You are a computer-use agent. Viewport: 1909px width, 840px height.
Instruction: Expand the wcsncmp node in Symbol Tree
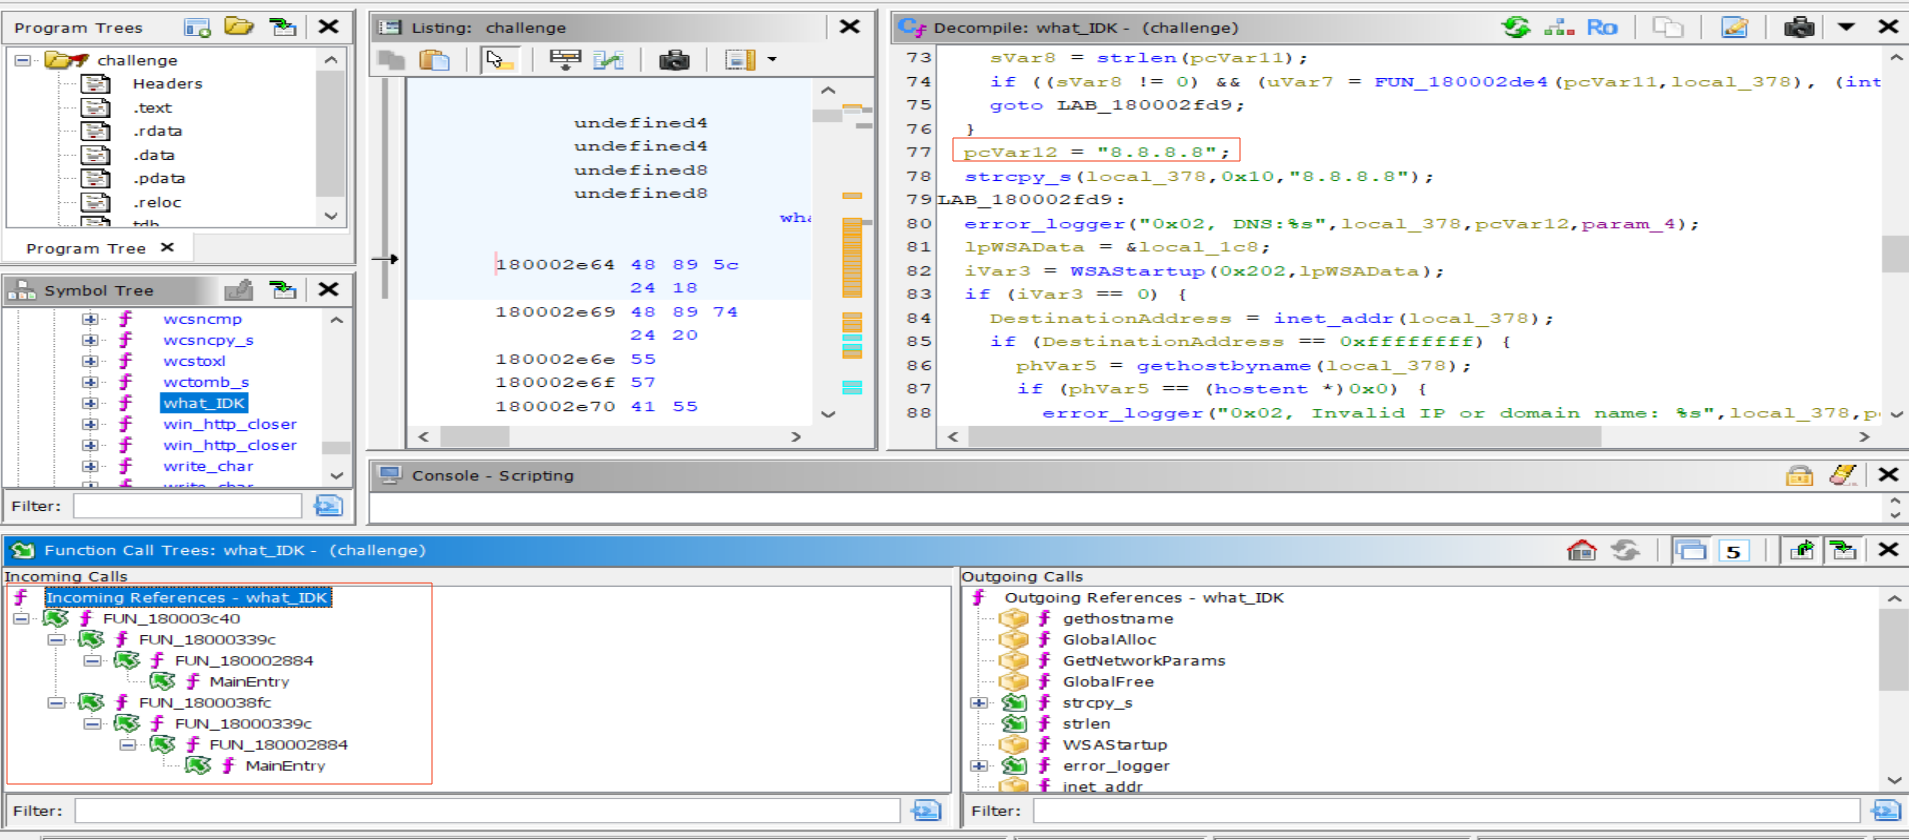coord(90,319)
